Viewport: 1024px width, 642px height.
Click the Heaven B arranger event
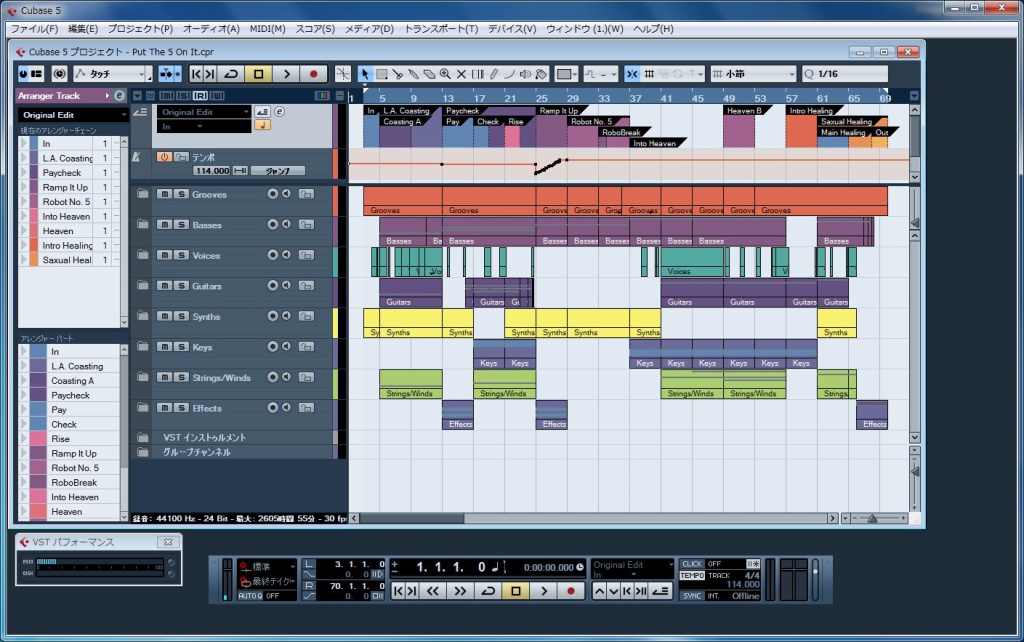point(739,125)
